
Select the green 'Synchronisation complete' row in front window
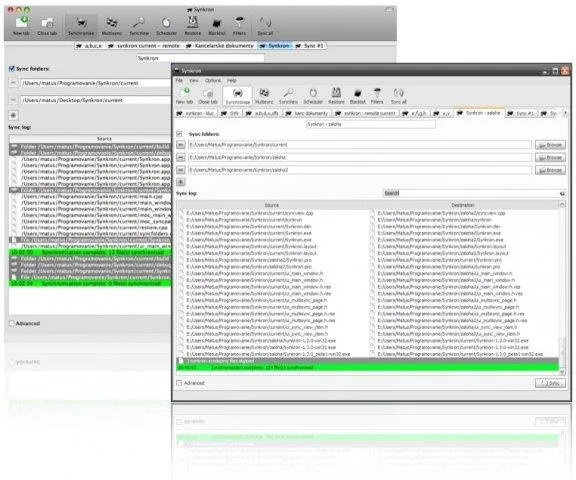click(367, 367)
